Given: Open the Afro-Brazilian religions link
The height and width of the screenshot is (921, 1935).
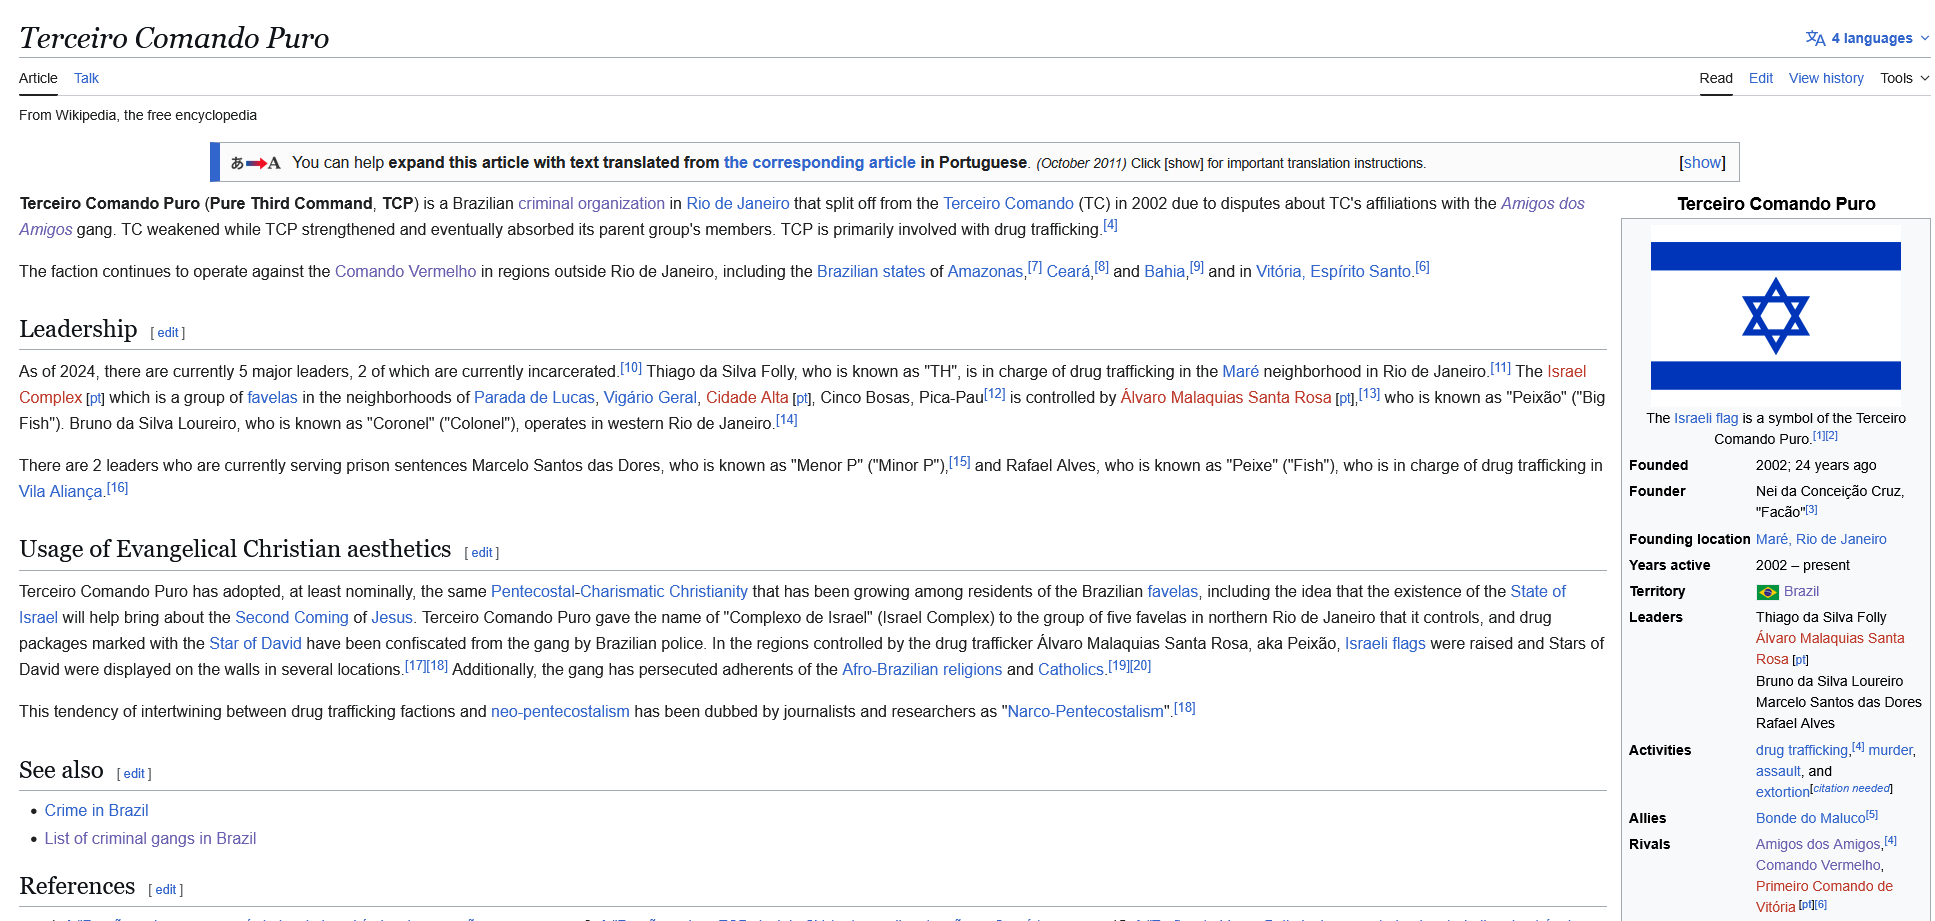Looking at the screenshot, I should (922, 670).
